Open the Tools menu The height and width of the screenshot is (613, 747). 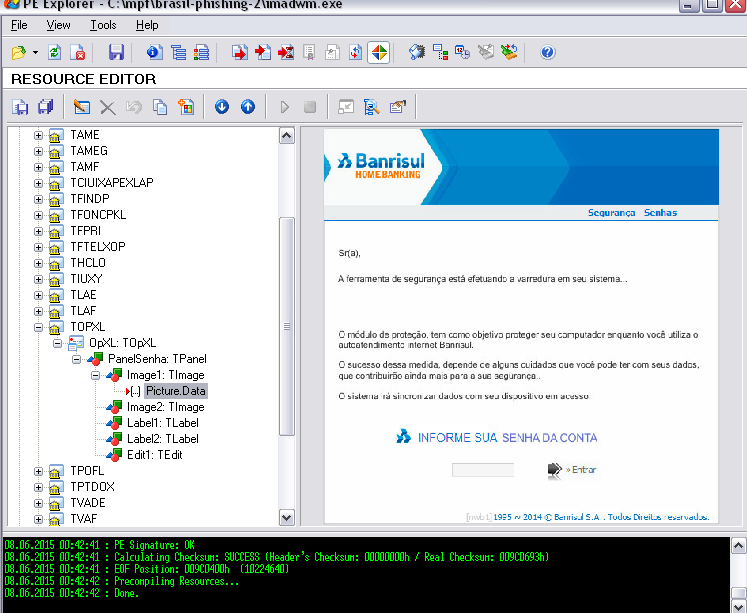pyautogui.click(x=103, y=25)
